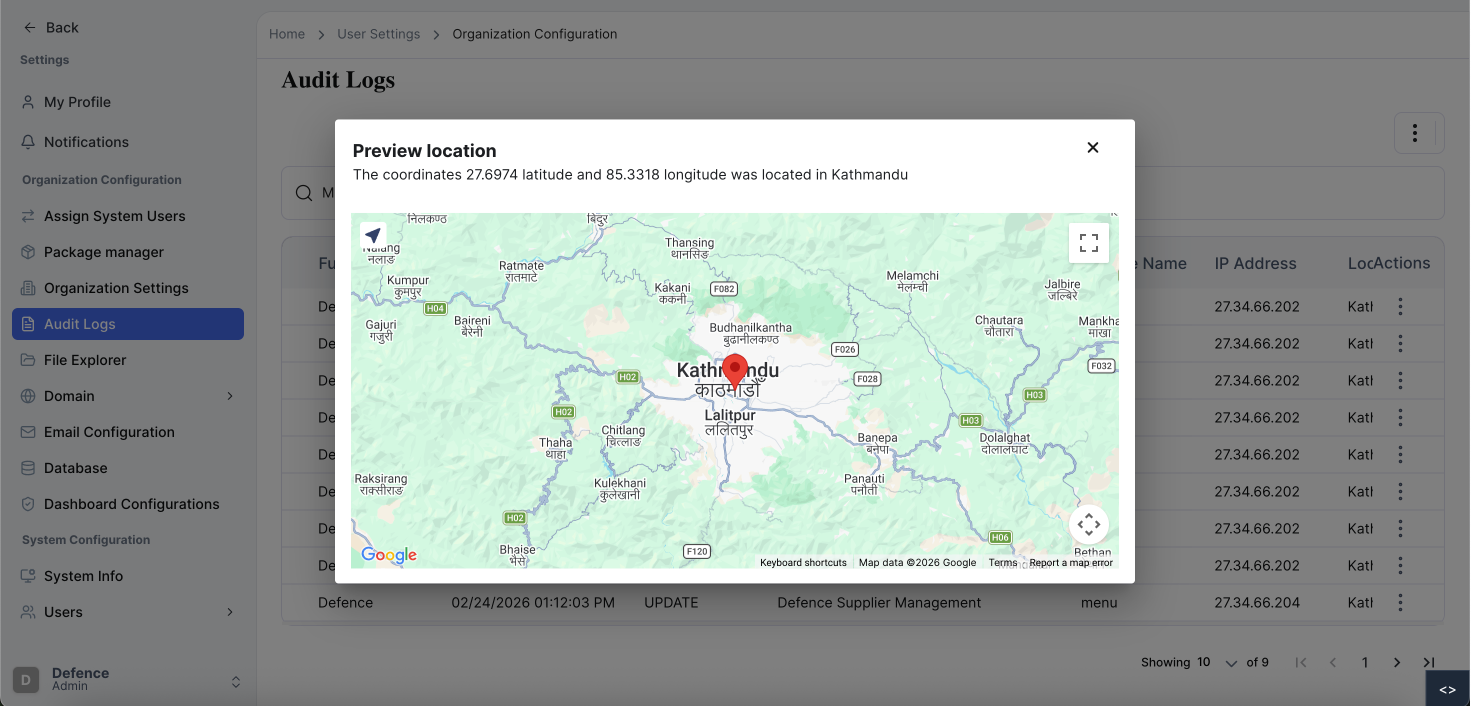Expand the Domain submenu

pos(229,395)
